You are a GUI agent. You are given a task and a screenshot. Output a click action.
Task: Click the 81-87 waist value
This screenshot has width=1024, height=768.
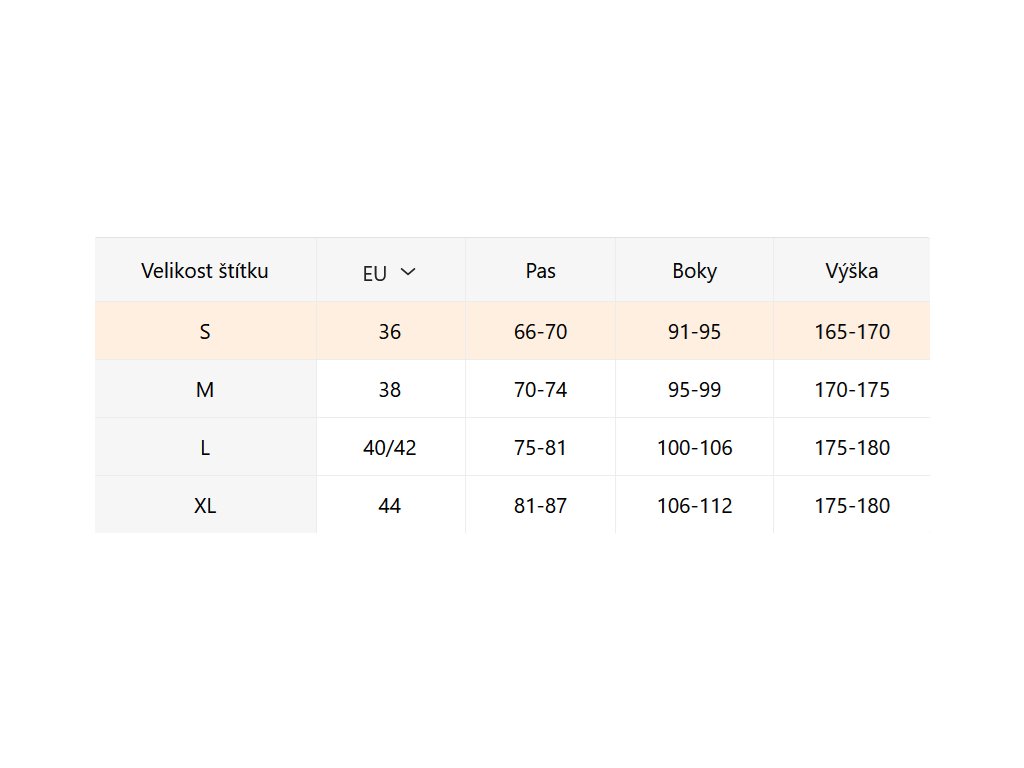541,506
